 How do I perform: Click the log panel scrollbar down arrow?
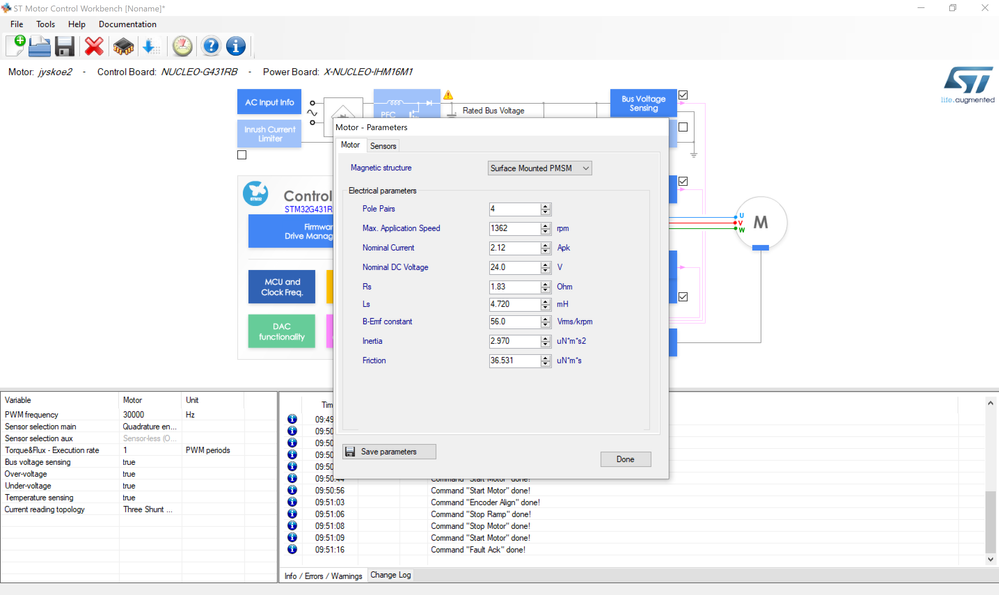990,559
